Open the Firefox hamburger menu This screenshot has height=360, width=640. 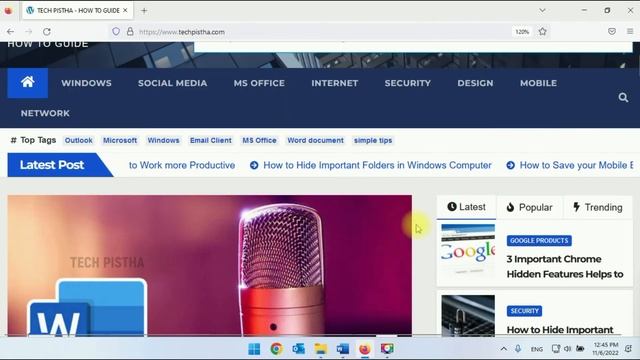click(x=630, y=31)
